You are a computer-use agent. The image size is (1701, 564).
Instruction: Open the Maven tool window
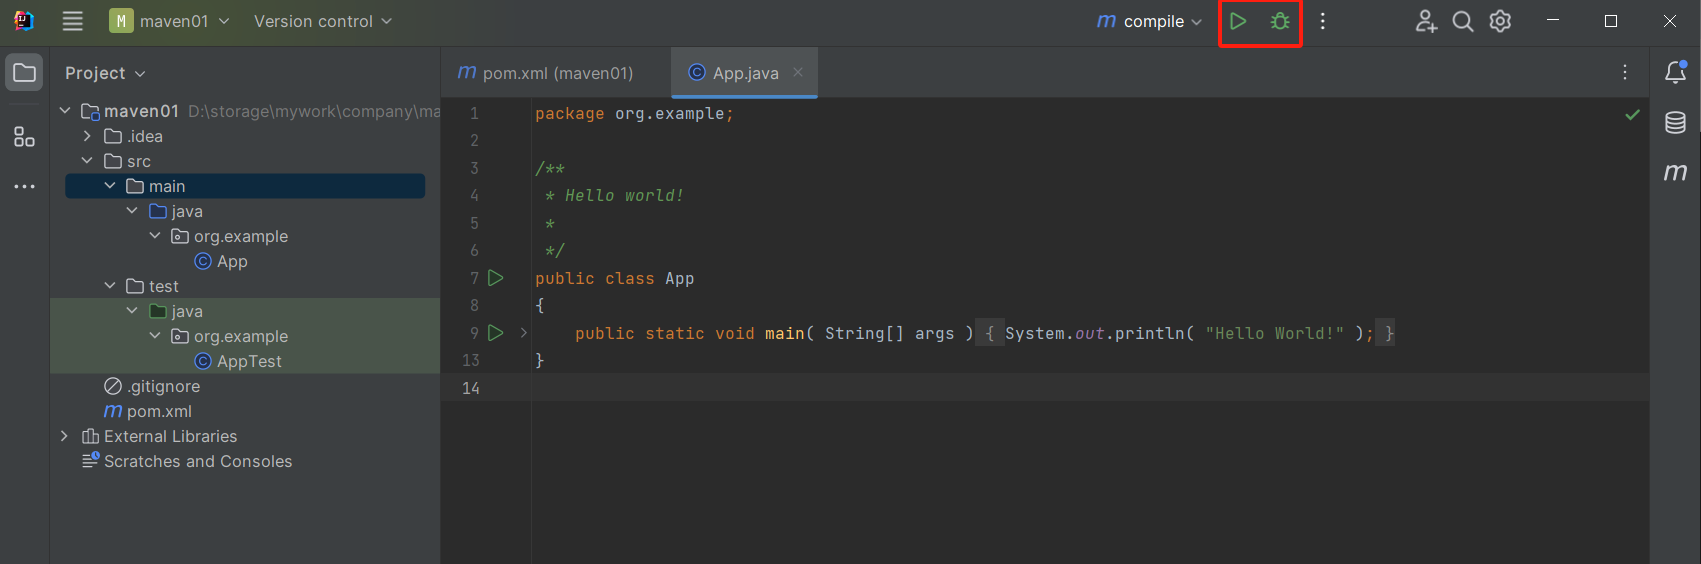coord(1675,172)
